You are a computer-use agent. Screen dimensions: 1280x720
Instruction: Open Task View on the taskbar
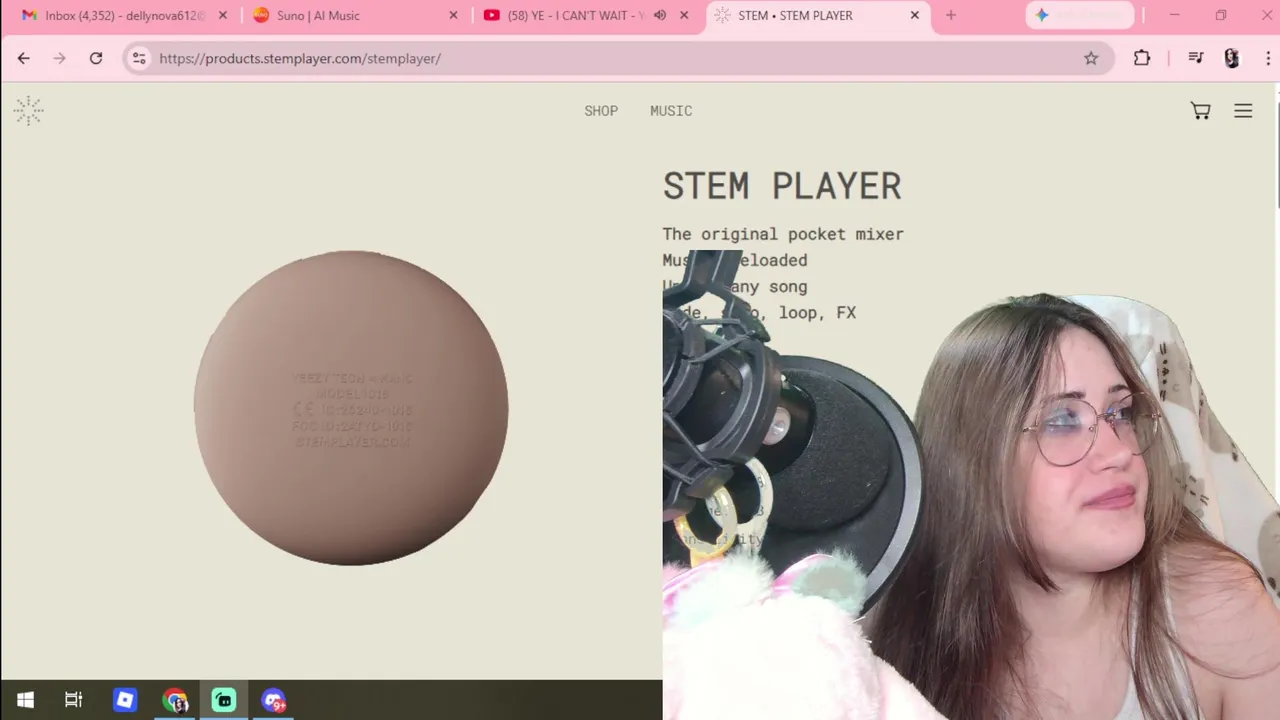point(73,700)
